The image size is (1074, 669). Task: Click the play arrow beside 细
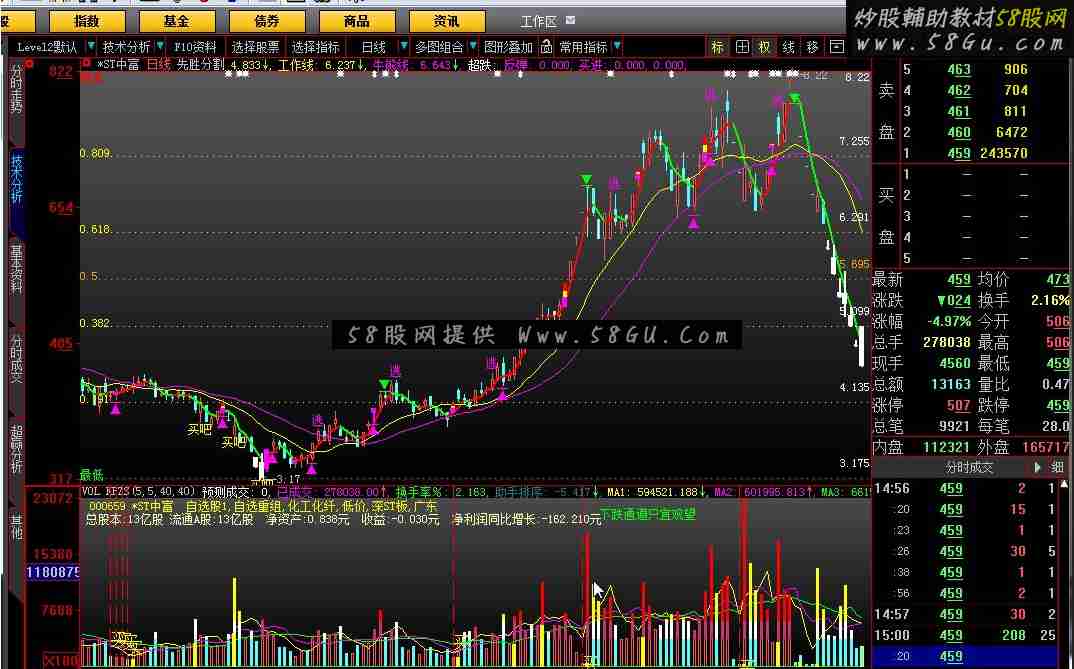coord(1038,468)
